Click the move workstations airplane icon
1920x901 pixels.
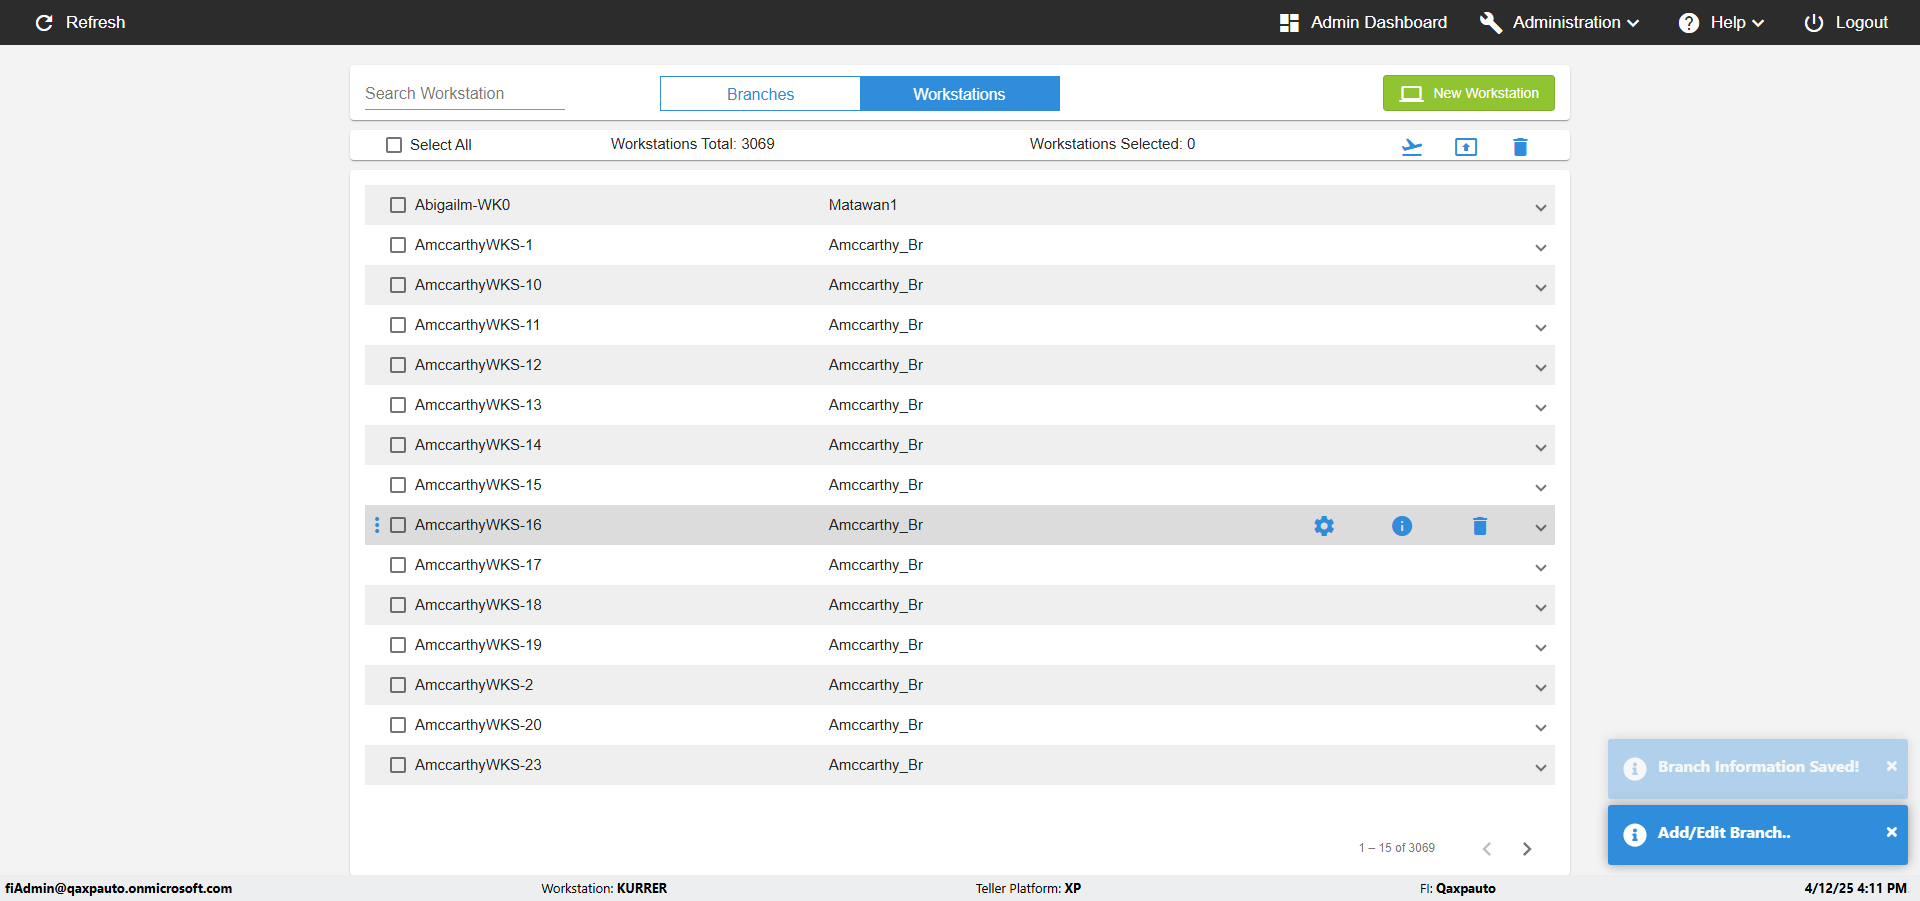1412,147
